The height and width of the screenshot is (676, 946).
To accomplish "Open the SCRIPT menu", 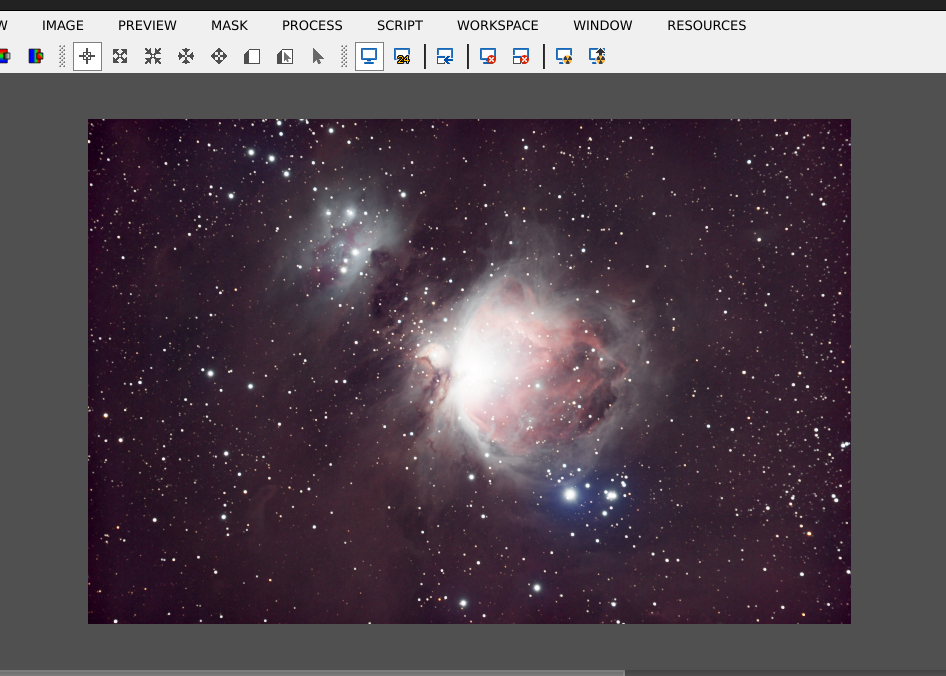I will [400, 25].
